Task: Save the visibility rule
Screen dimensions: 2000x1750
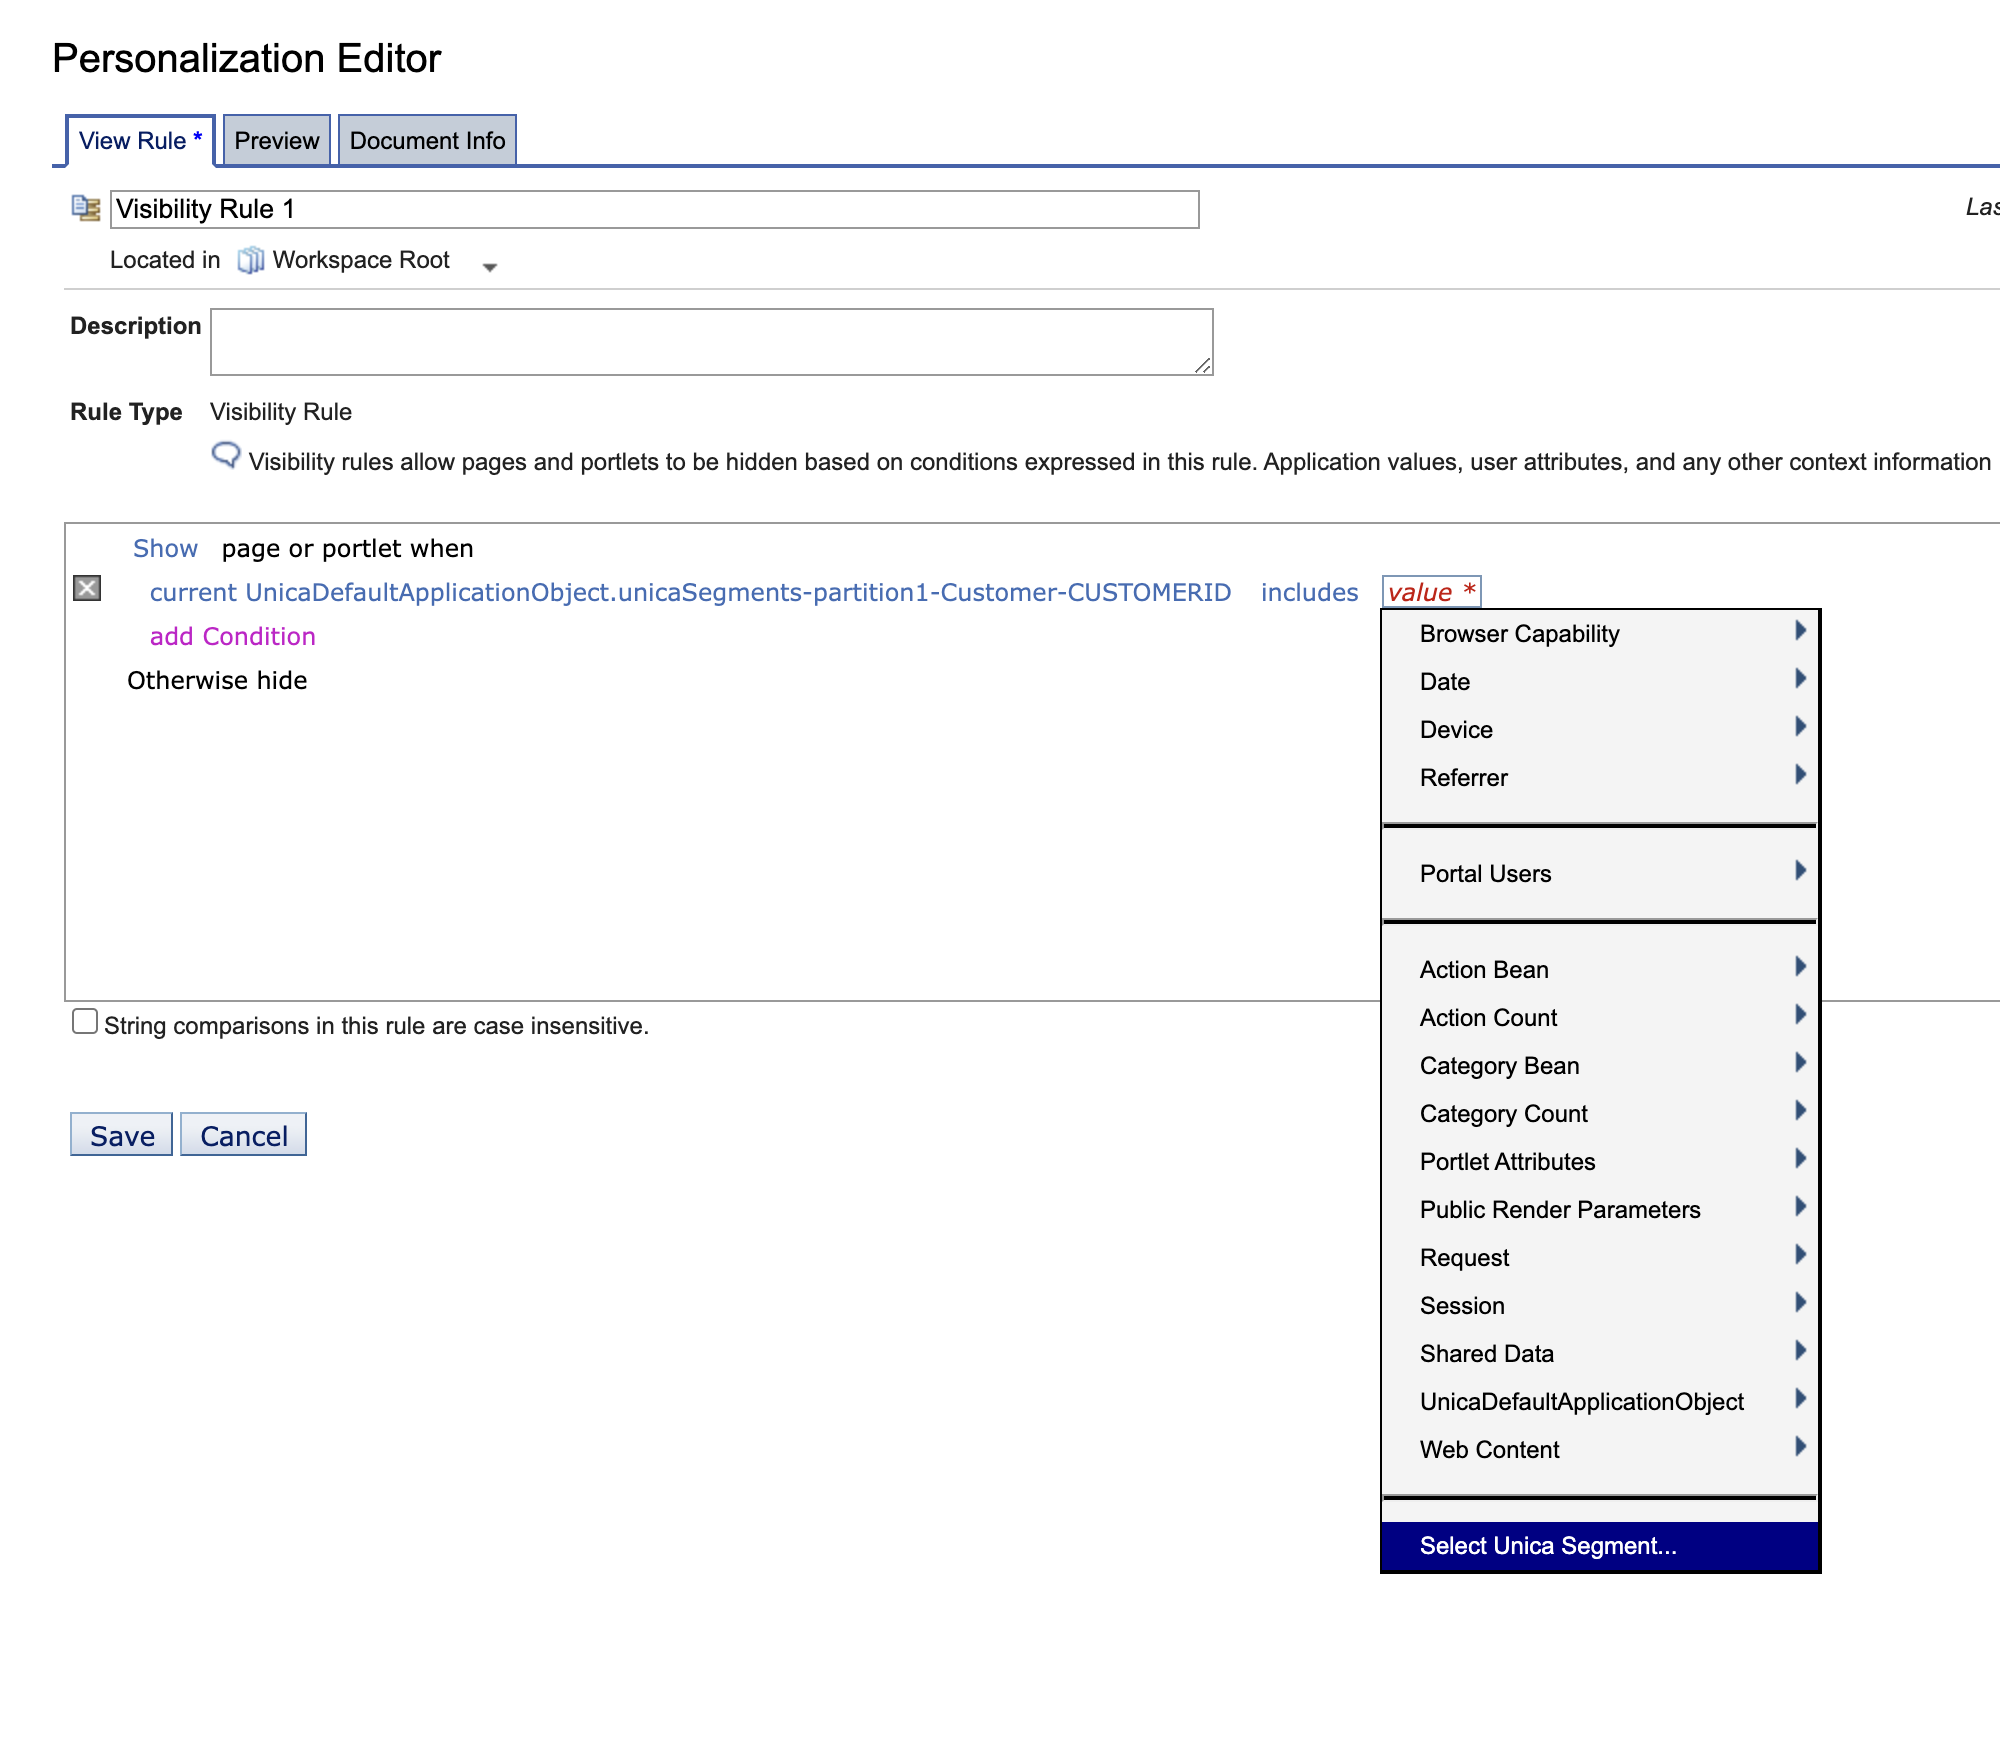Action: click(121, 1134)
